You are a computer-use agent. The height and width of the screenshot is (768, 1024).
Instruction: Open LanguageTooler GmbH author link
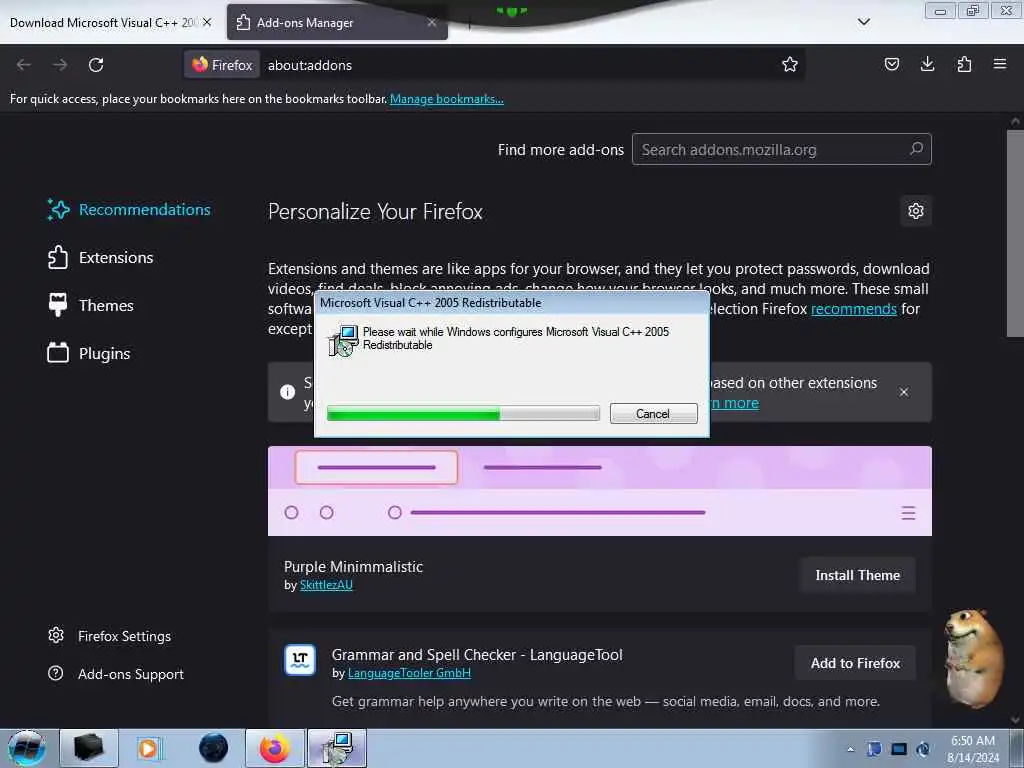[409, 673]
